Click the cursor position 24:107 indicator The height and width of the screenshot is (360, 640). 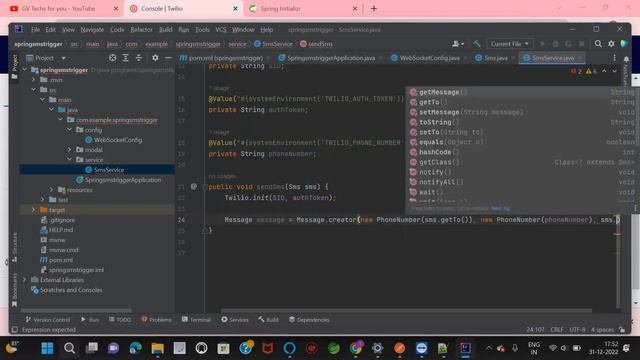535,329
